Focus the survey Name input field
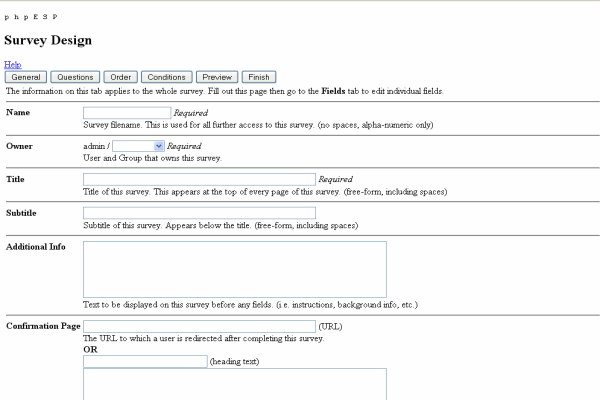 127,113
